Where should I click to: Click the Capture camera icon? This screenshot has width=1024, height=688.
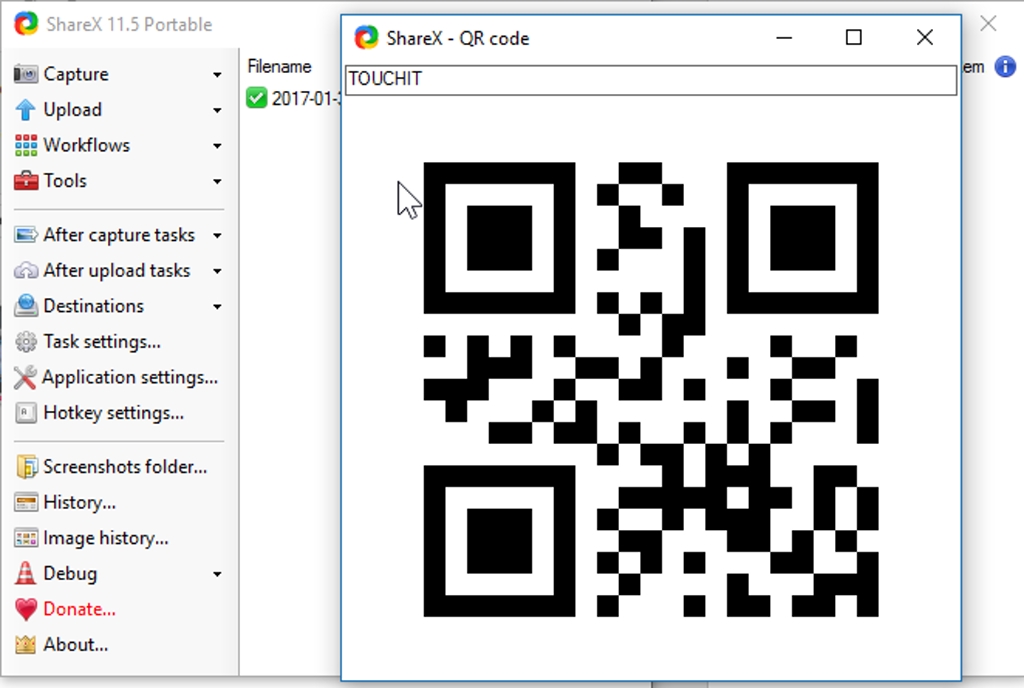[x=26, y=74]
